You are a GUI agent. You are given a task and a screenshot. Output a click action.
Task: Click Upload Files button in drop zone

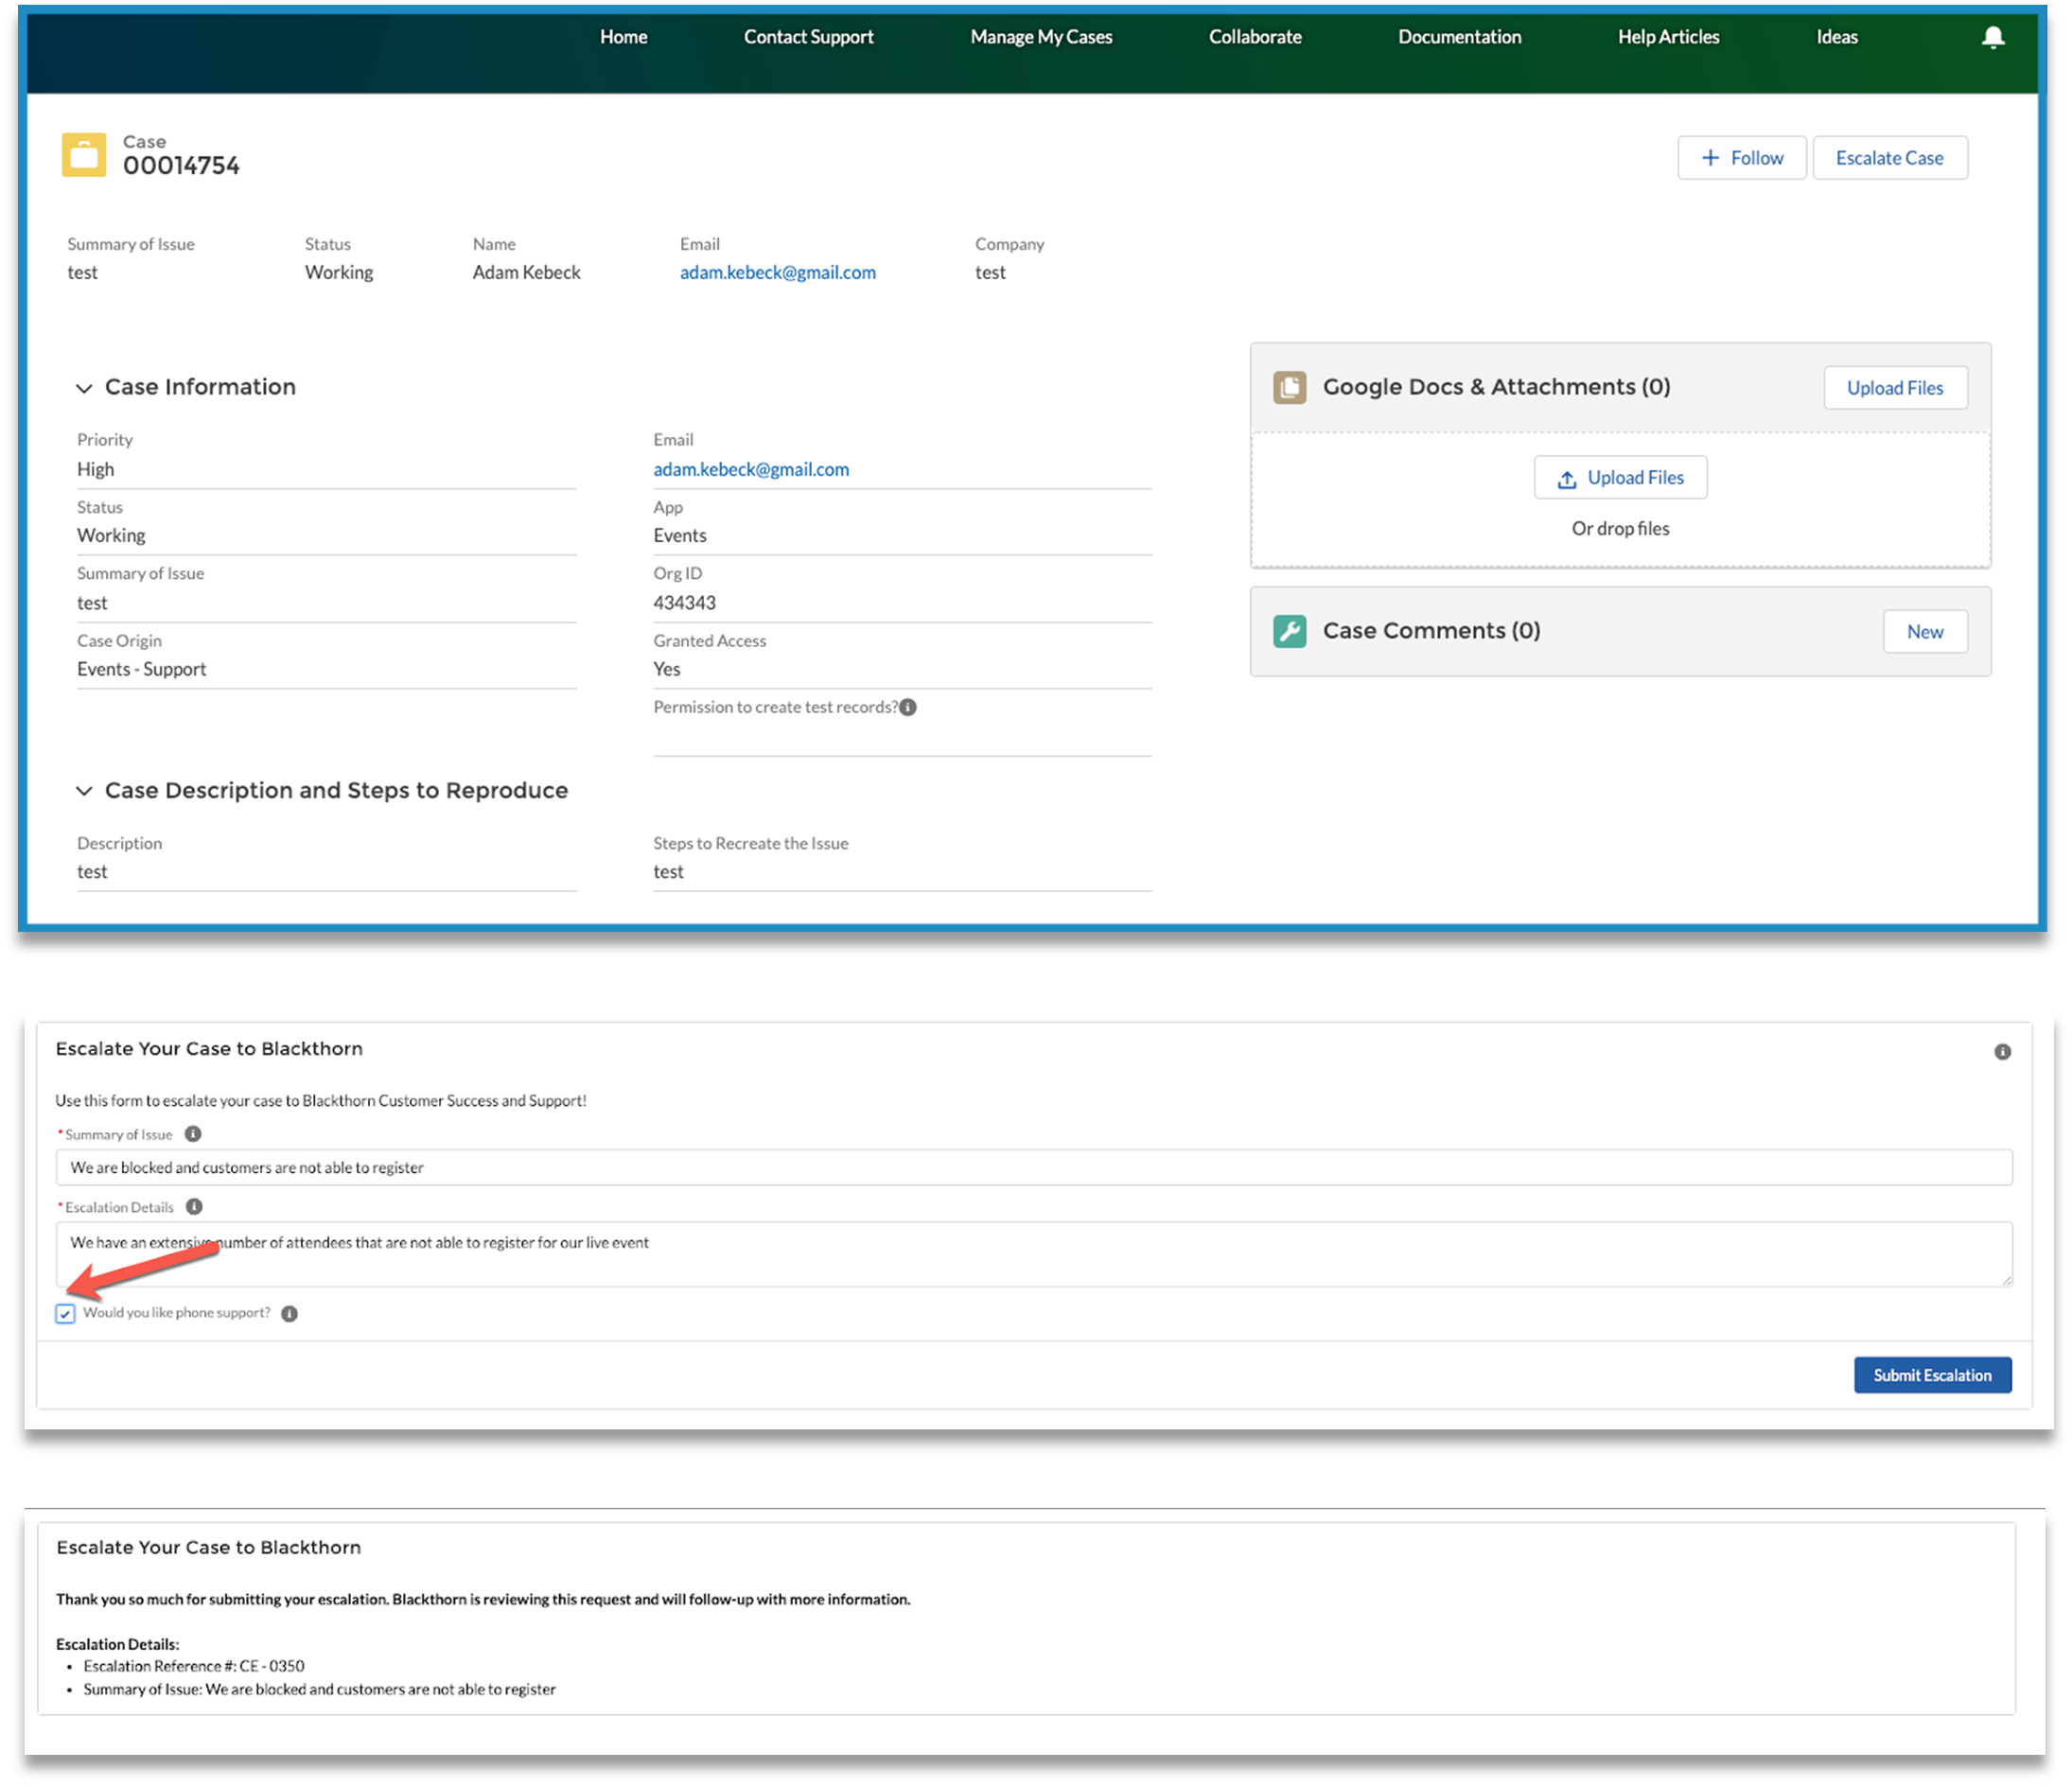[x=1620, y=478]
